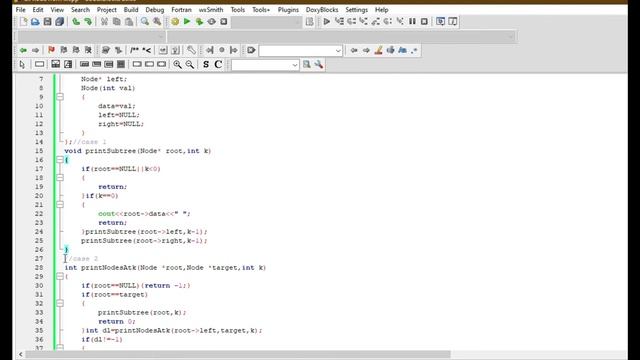Toggle S source display button
The width and height of the screenshot is (640, 360).
coord(206,64)
